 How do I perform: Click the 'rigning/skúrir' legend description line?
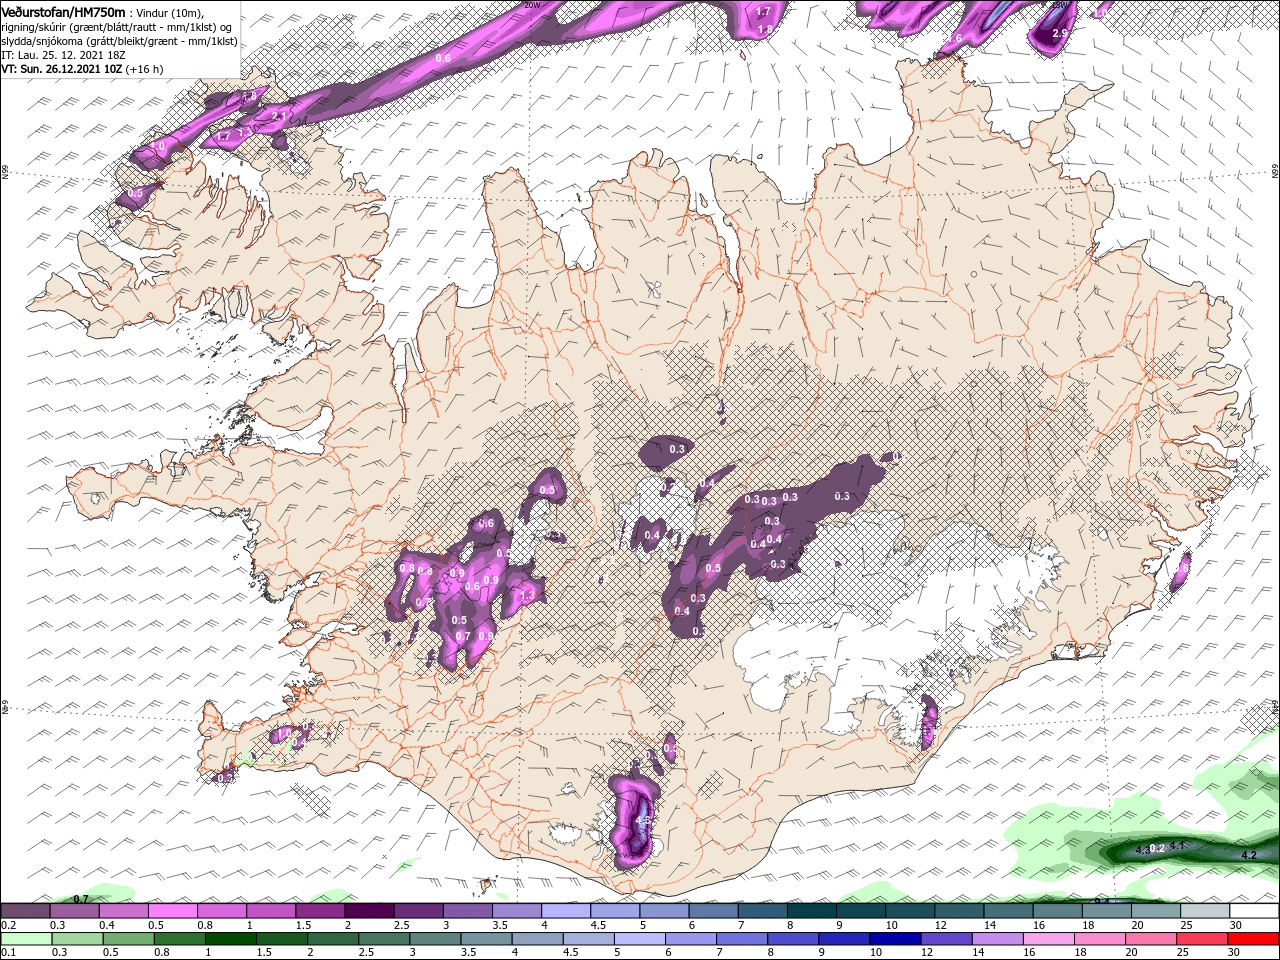click(118, 26)
